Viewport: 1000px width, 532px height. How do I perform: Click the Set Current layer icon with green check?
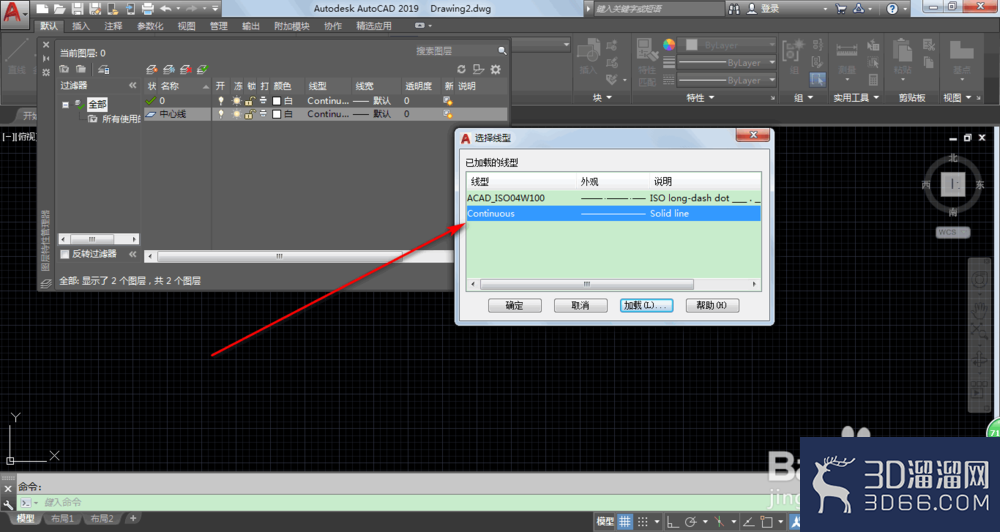click(203, 69)
